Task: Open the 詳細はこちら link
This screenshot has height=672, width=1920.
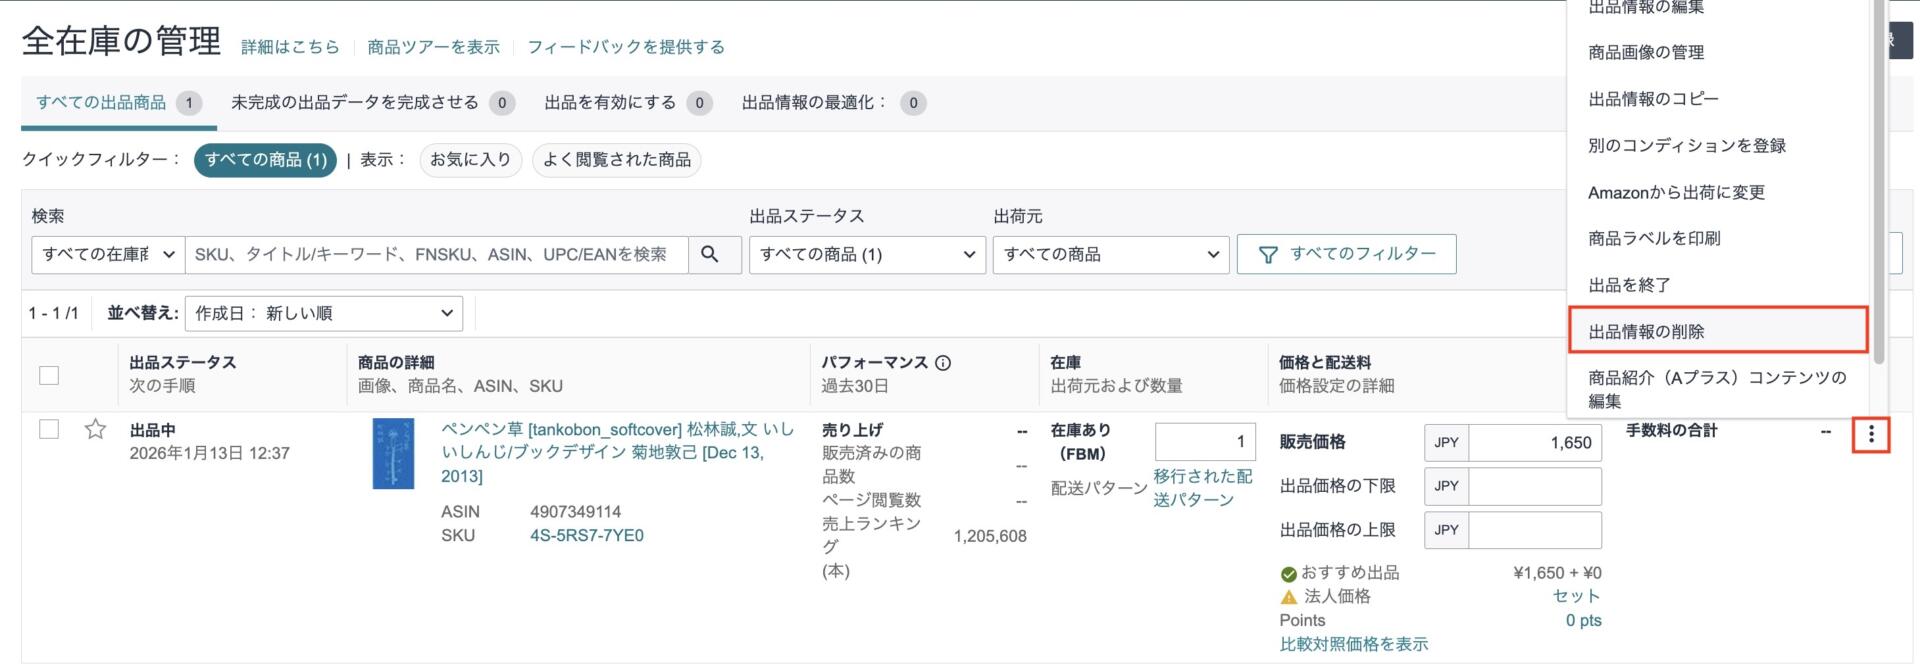Action: pyautogui.click(x=290, y=47)
